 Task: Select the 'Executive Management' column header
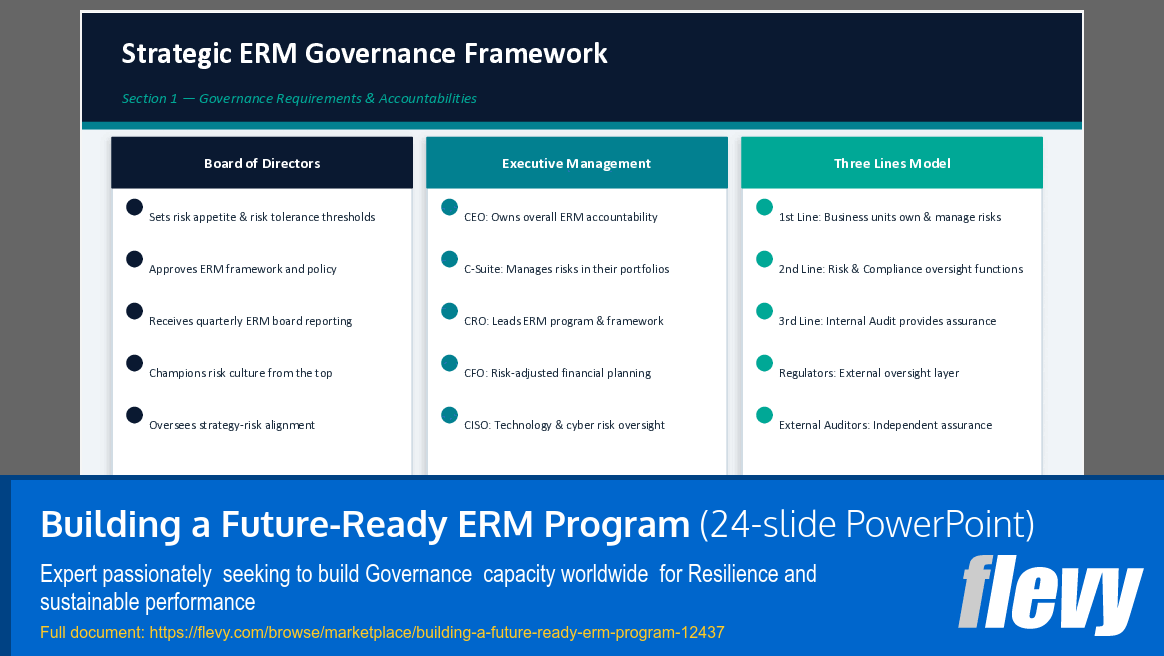577,163
